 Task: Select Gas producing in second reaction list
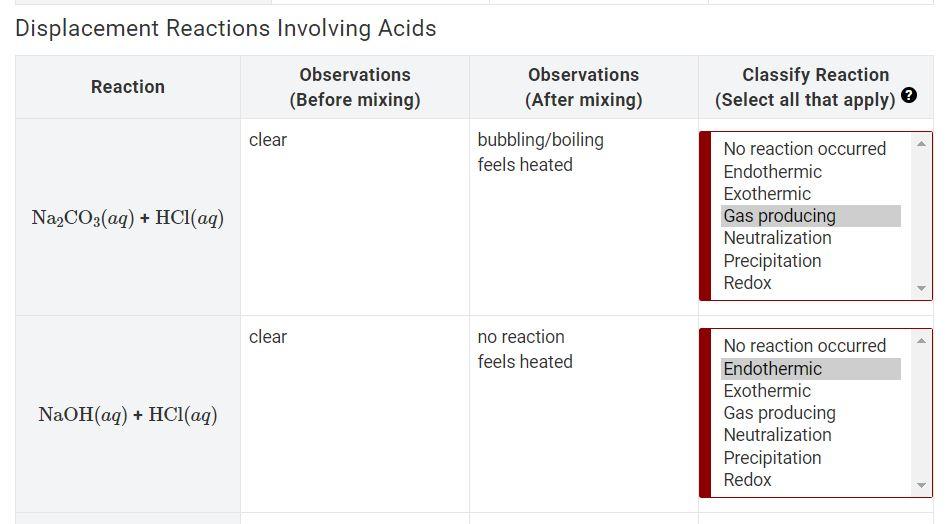(811, 413)
